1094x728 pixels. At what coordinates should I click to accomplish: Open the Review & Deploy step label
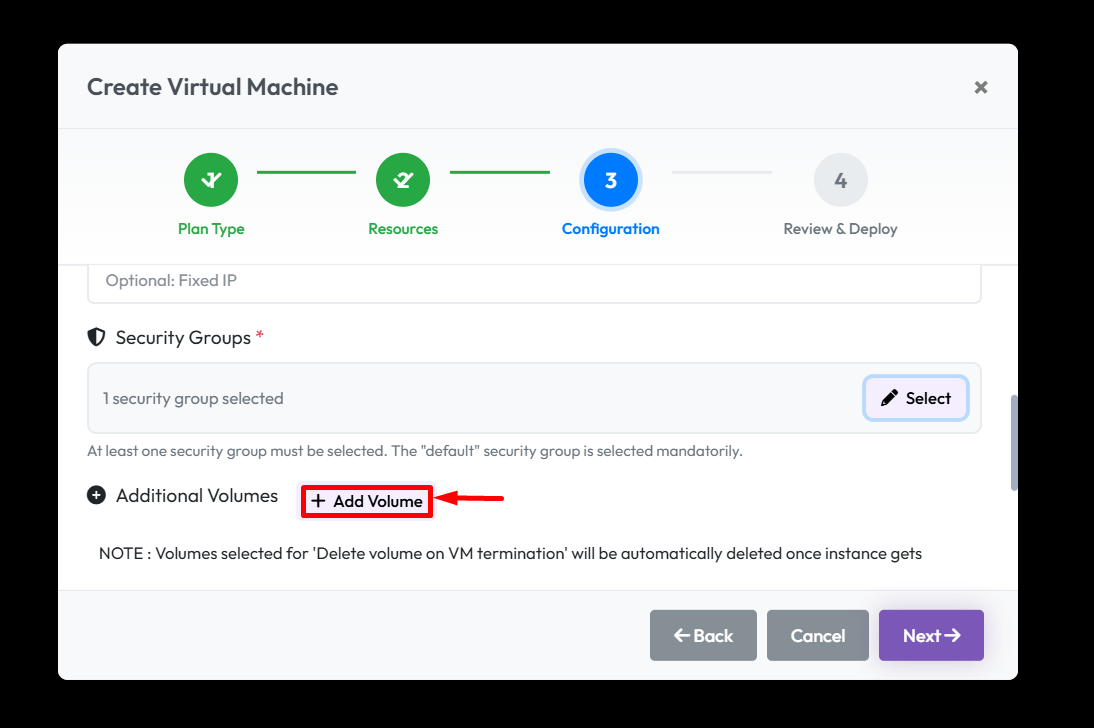pos(840,229)
